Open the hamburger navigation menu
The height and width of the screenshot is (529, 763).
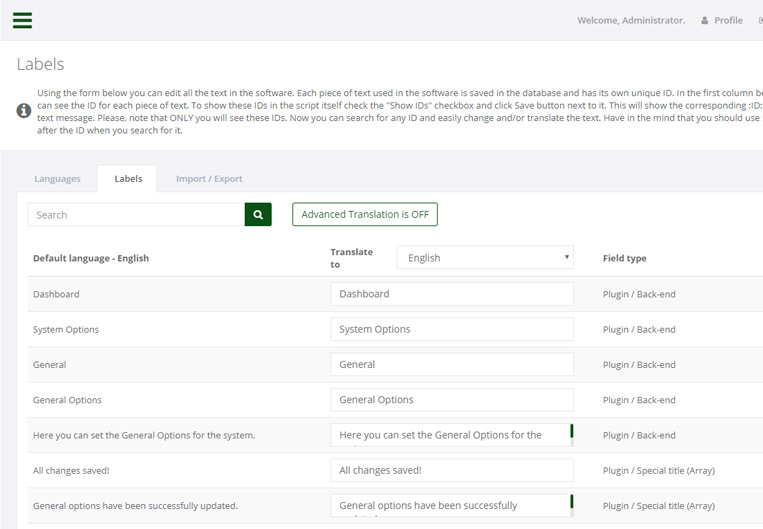tap(22, 20)
